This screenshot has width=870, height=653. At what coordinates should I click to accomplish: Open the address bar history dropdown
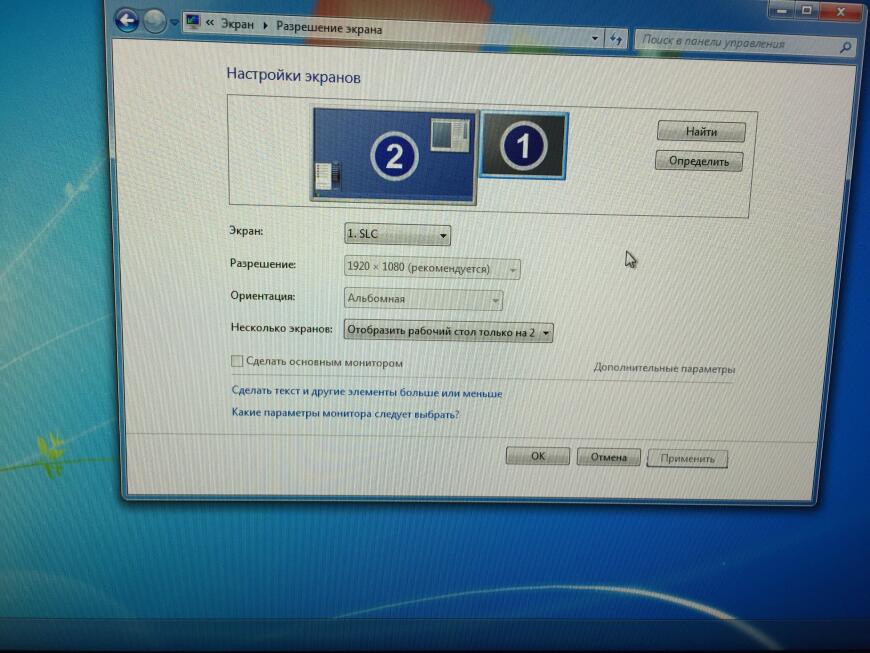[595, 38]
